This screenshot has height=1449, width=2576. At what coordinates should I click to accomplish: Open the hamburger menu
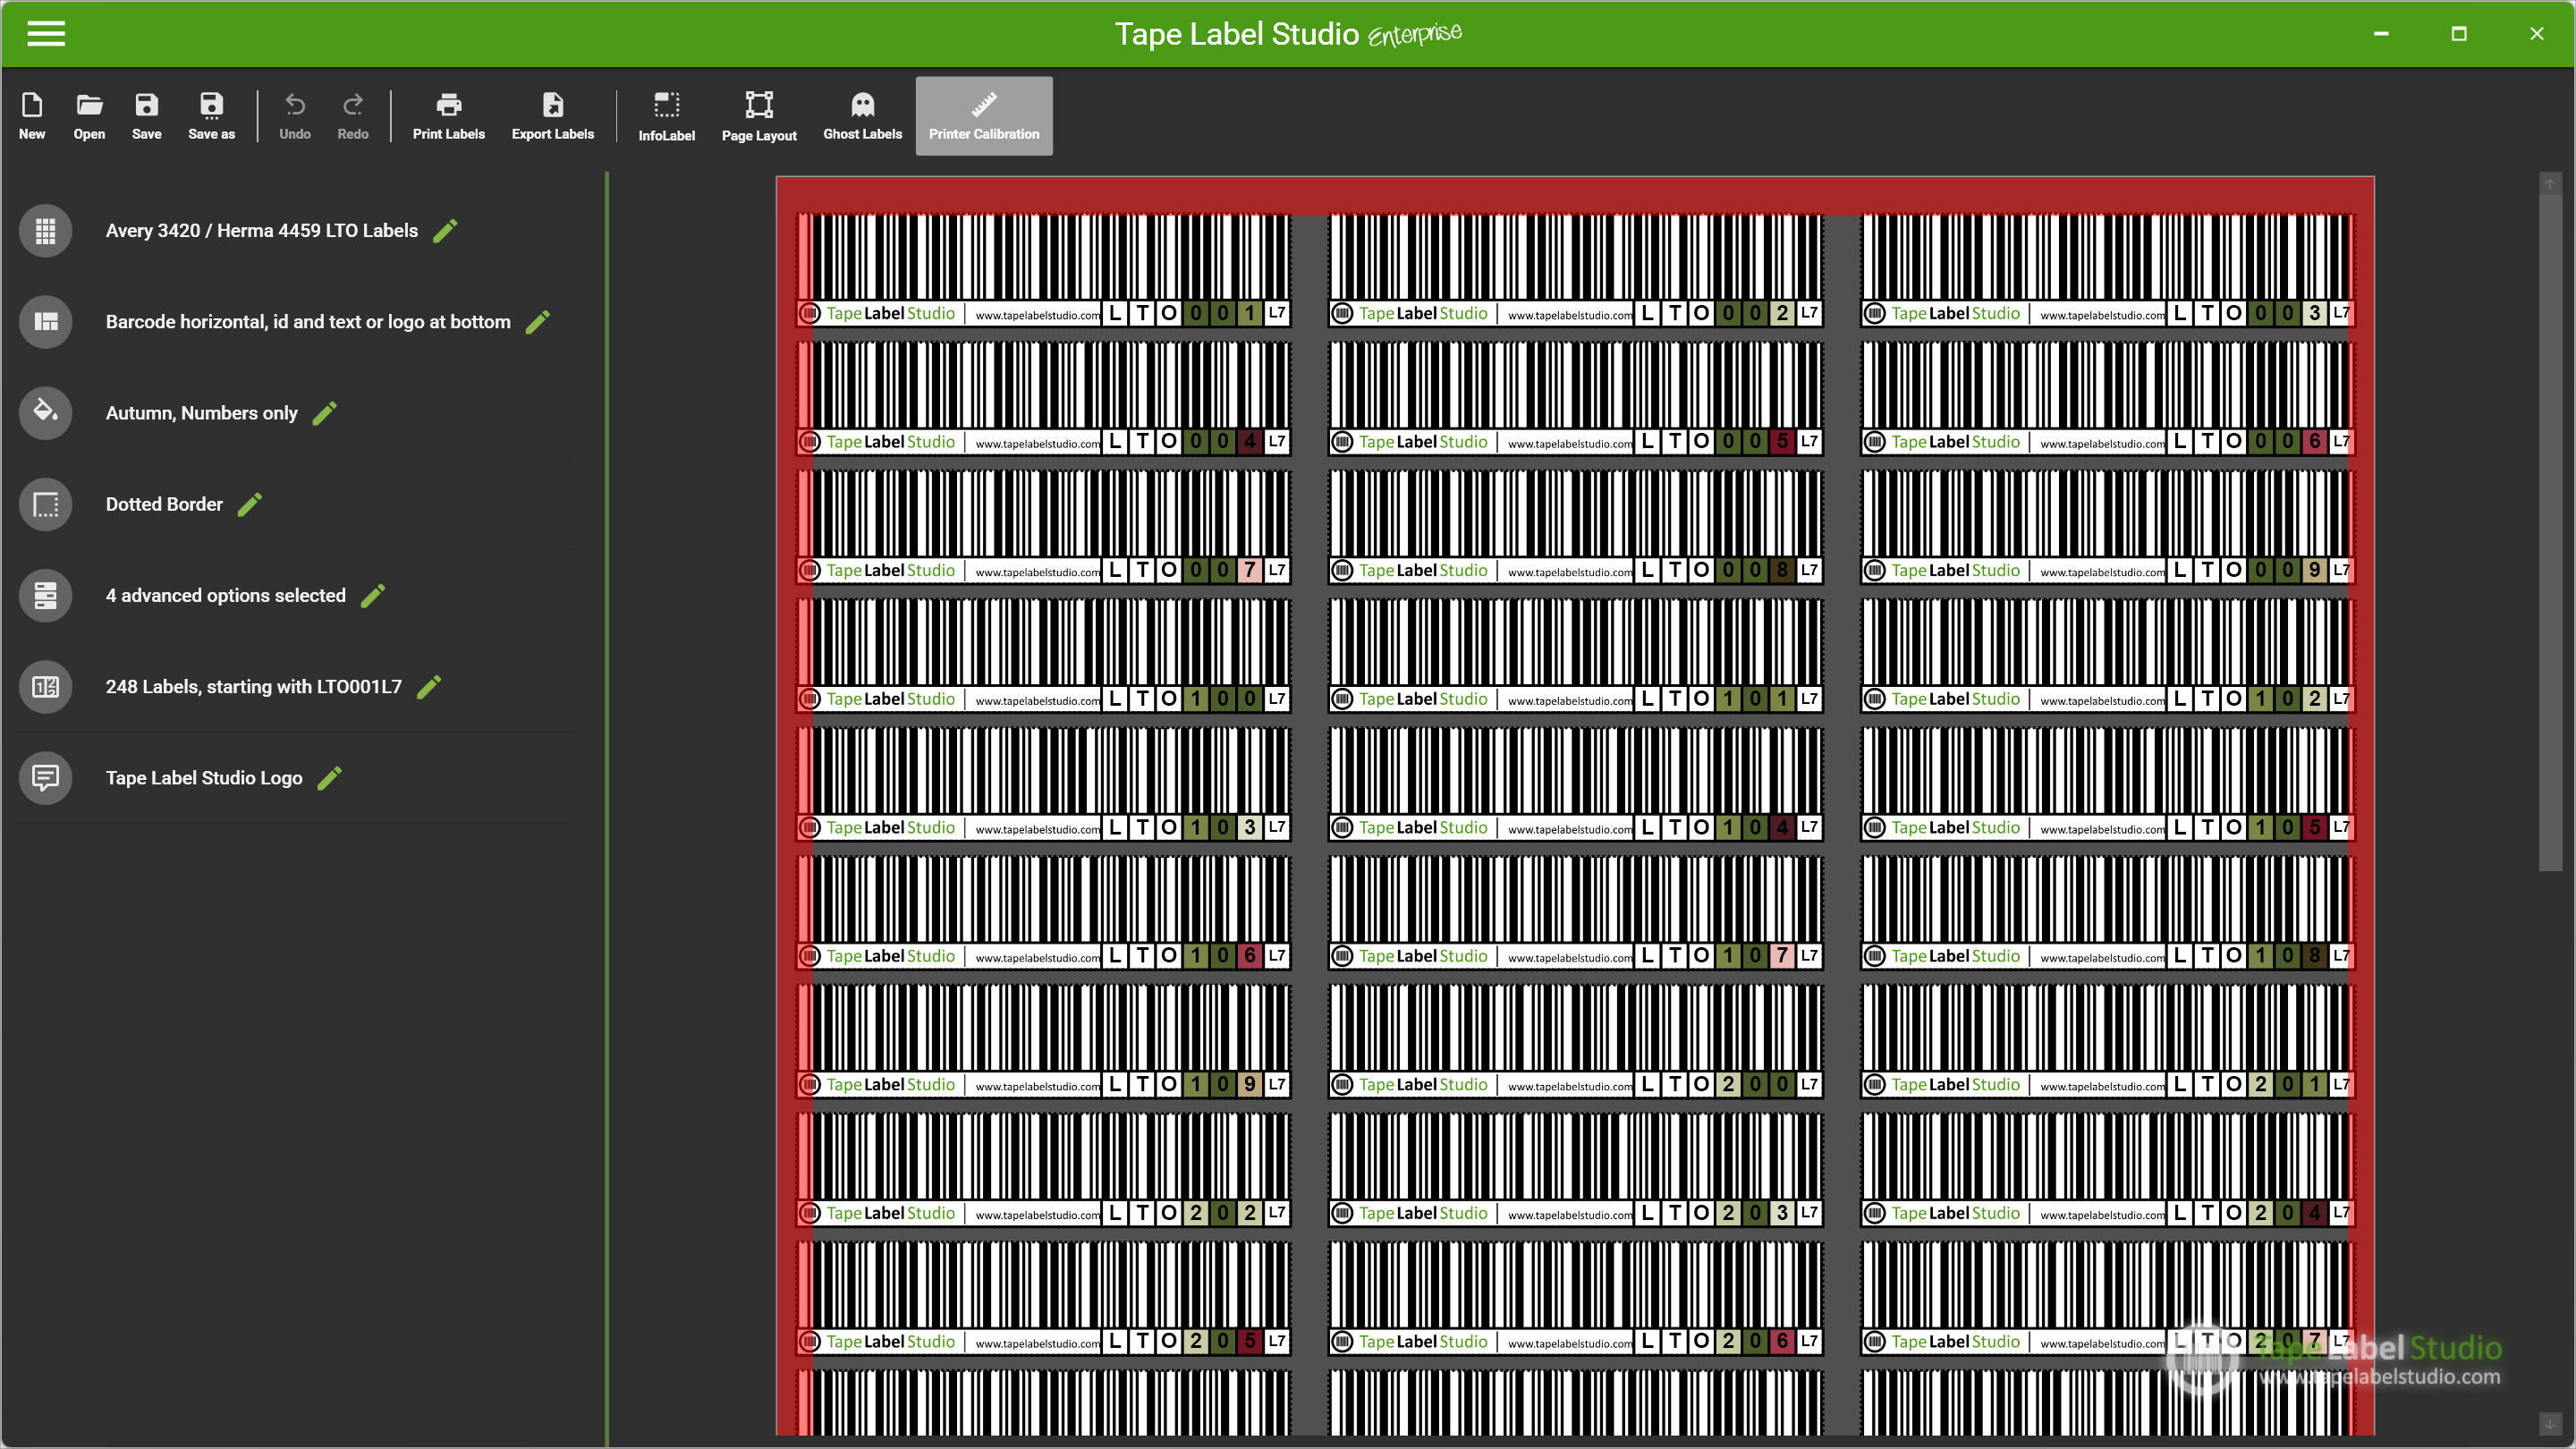[46, 33]
